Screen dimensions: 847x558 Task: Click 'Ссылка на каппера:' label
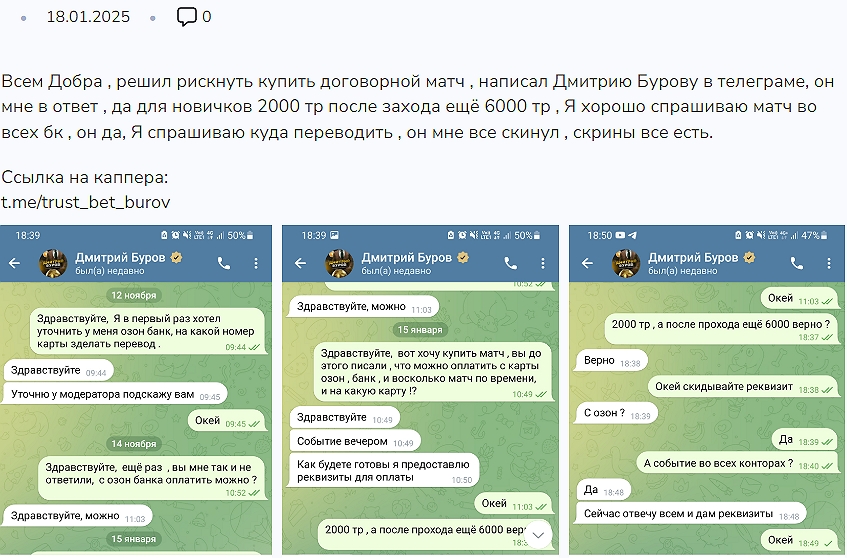(85, 177)
